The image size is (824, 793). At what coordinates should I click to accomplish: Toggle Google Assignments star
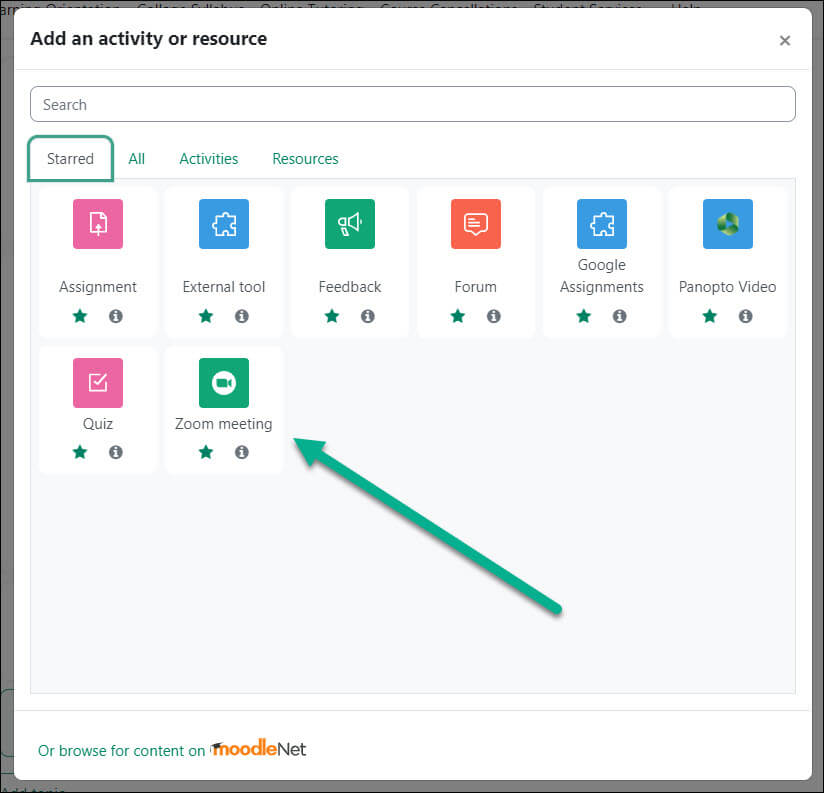[584, 316]
